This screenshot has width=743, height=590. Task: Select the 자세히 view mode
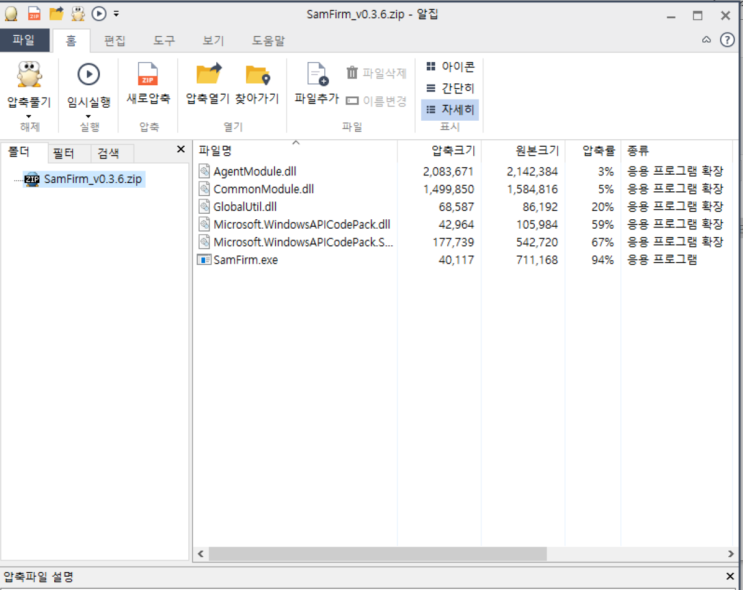click(450, 110)
